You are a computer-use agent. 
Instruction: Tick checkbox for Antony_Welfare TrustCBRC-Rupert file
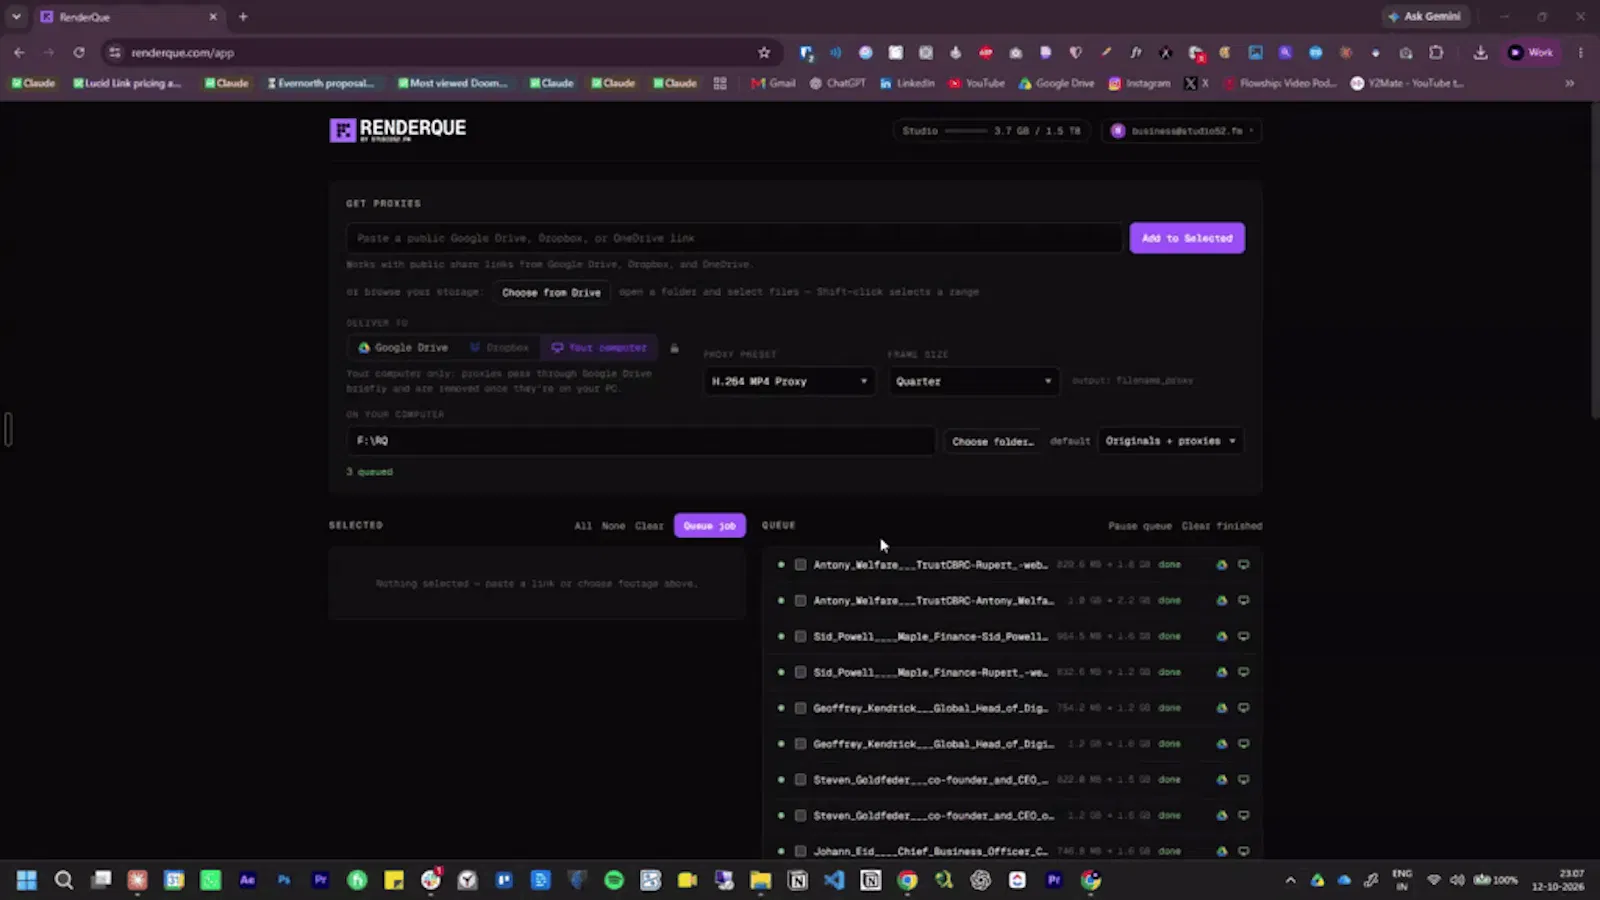[x=800, y=565]
